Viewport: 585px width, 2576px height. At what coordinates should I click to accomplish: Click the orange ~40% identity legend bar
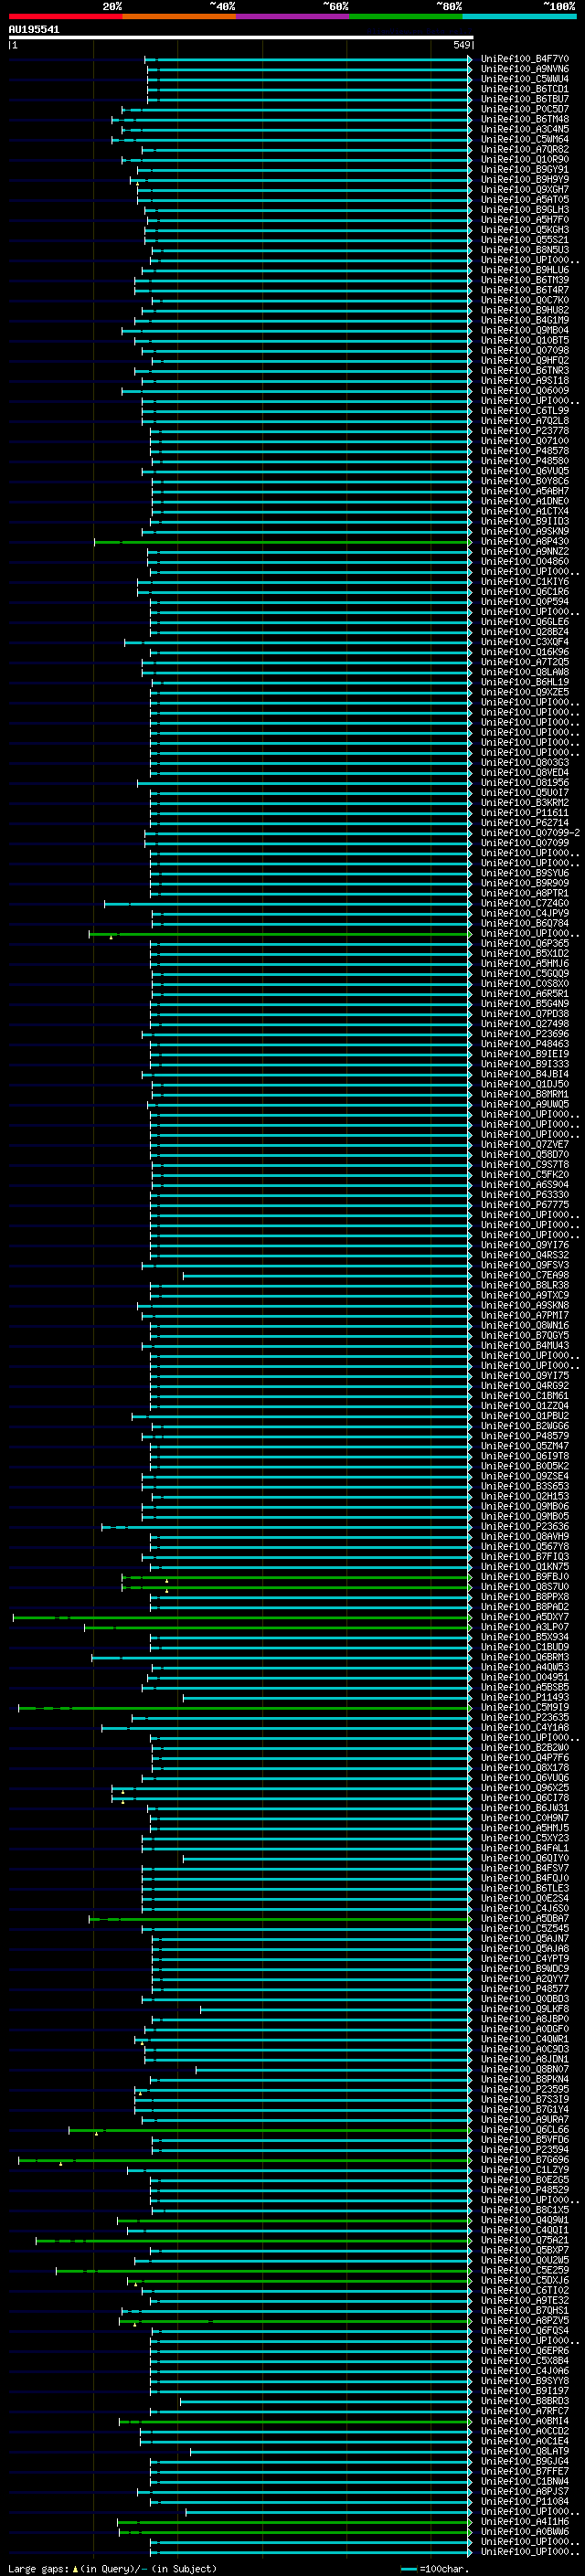[x=179, y=17]
